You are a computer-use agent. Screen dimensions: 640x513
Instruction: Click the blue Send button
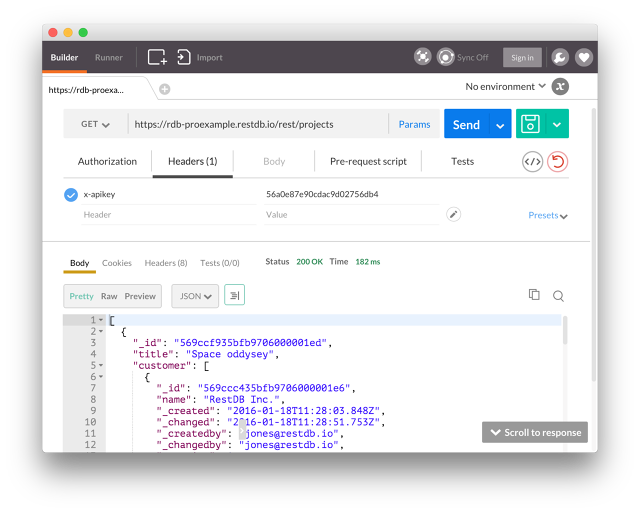pos(466,124)
